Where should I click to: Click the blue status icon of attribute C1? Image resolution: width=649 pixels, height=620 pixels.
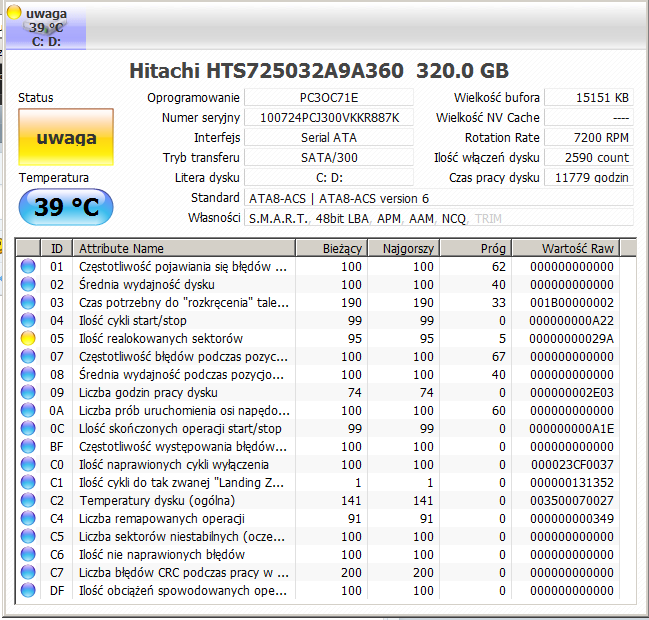pyautogui.click(x=28, y=482)
